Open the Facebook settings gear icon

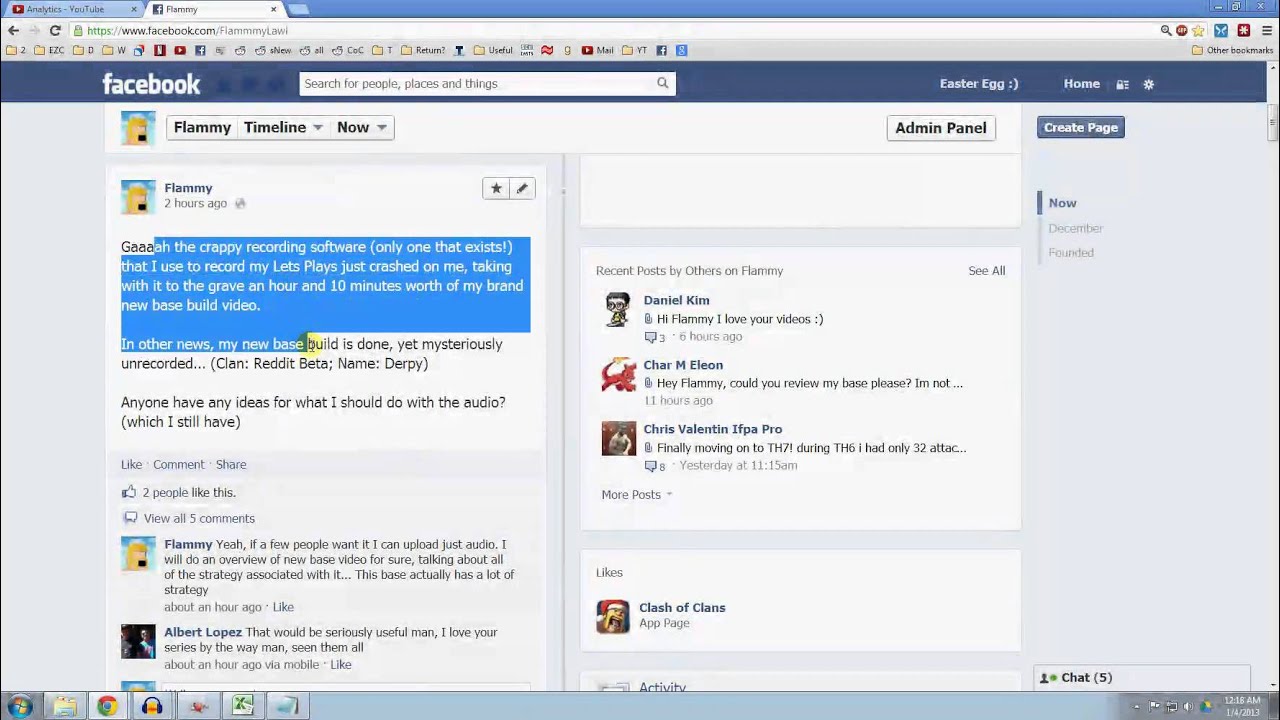[x=1148, y=84]
